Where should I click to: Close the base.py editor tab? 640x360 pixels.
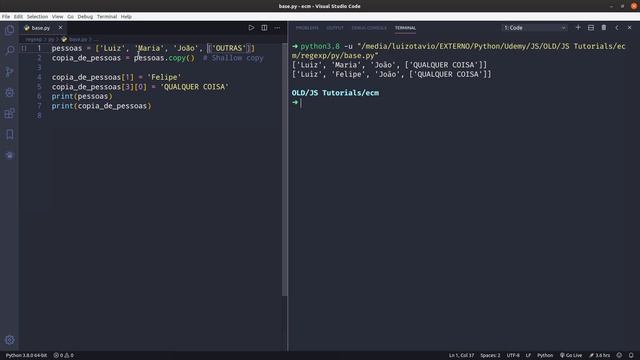60,28
